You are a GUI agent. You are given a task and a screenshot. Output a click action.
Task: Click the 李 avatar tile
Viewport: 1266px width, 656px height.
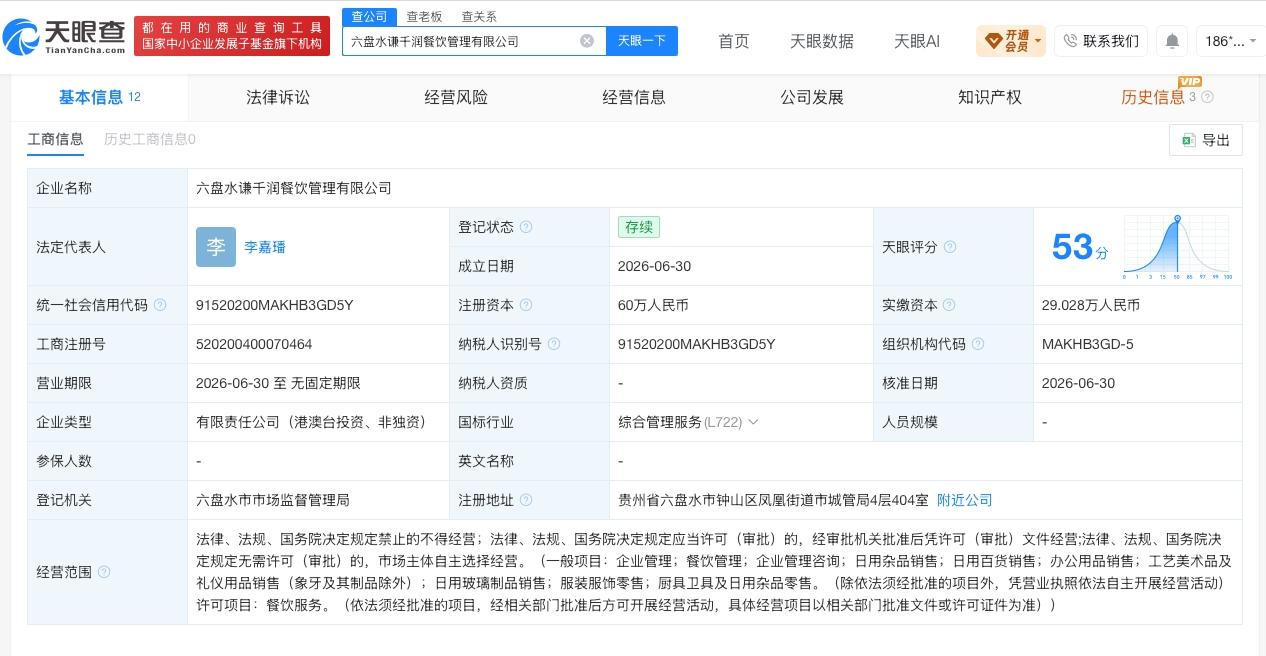pos(216,247)
